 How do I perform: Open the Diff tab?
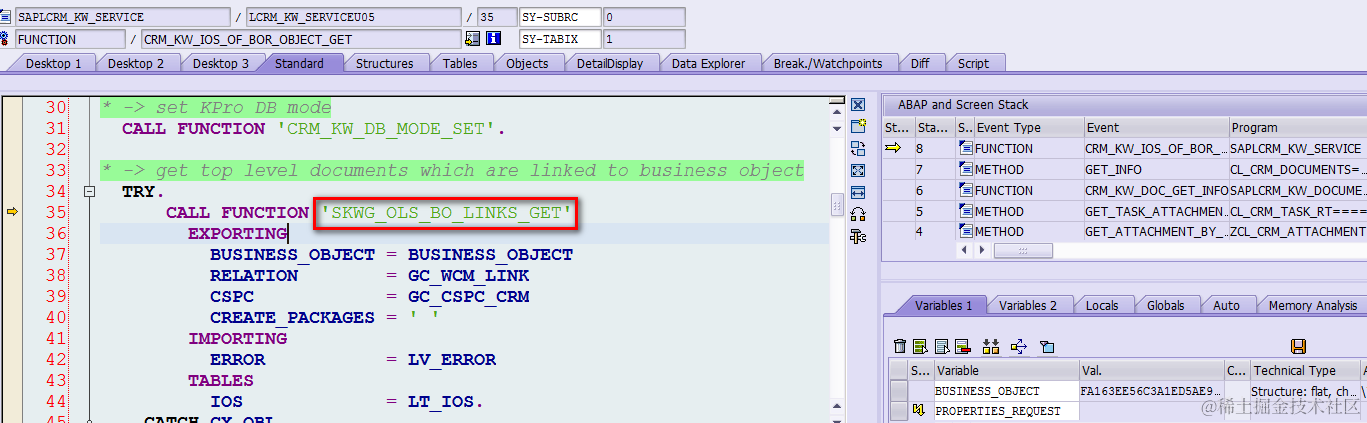(920, 63)
